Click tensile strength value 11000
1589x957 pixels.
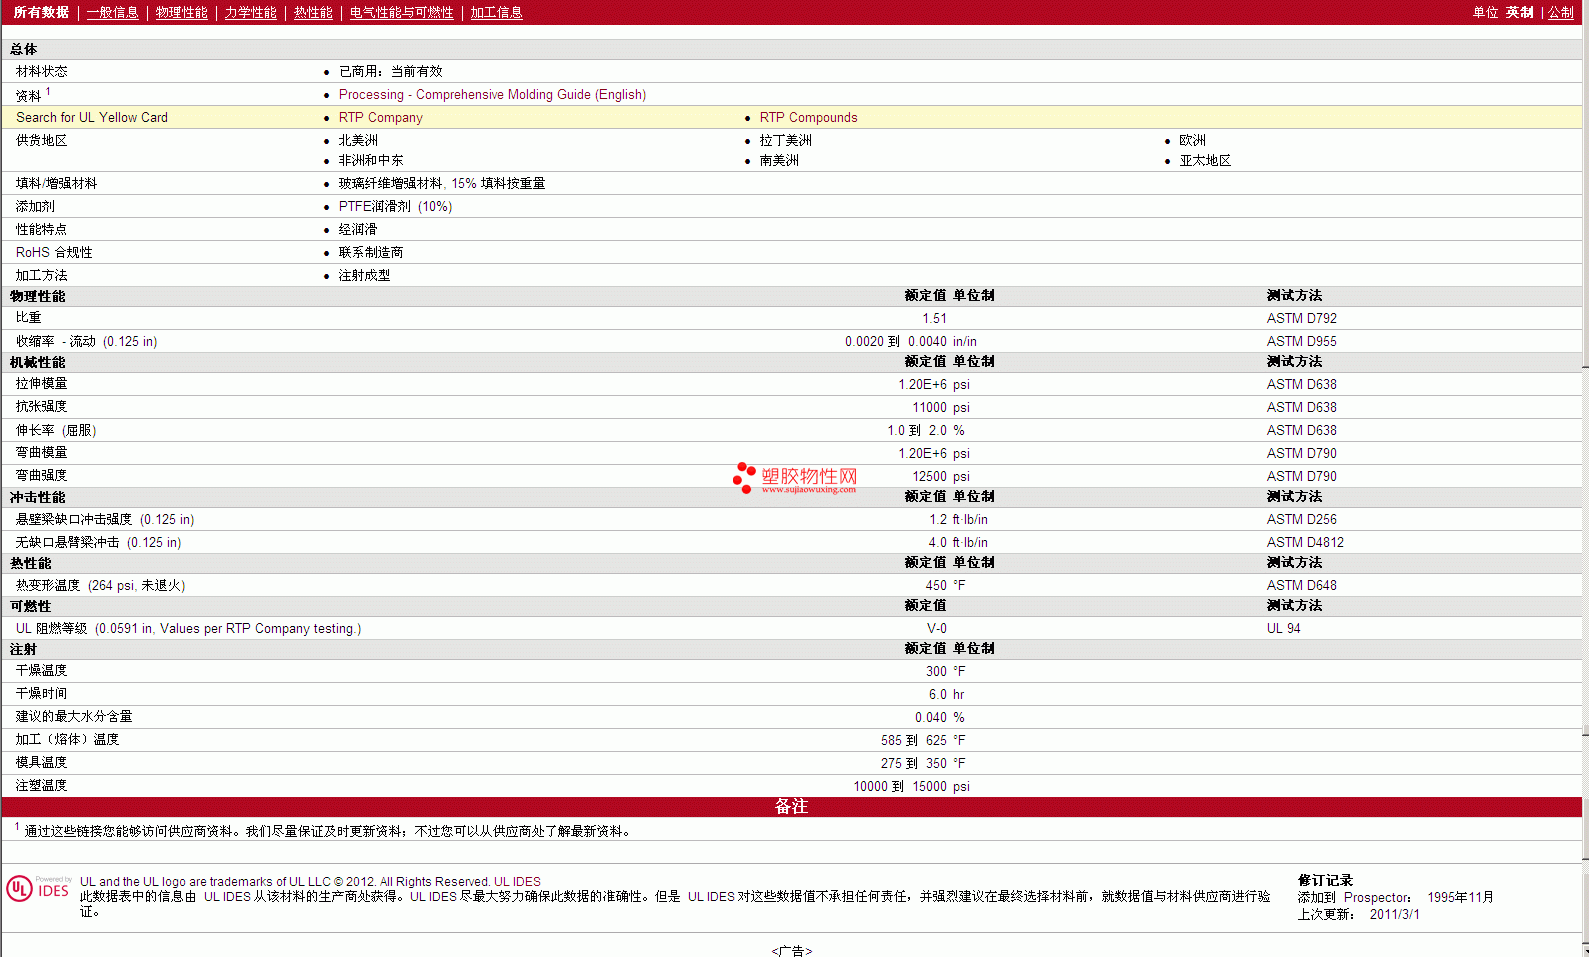coord(930,407)
